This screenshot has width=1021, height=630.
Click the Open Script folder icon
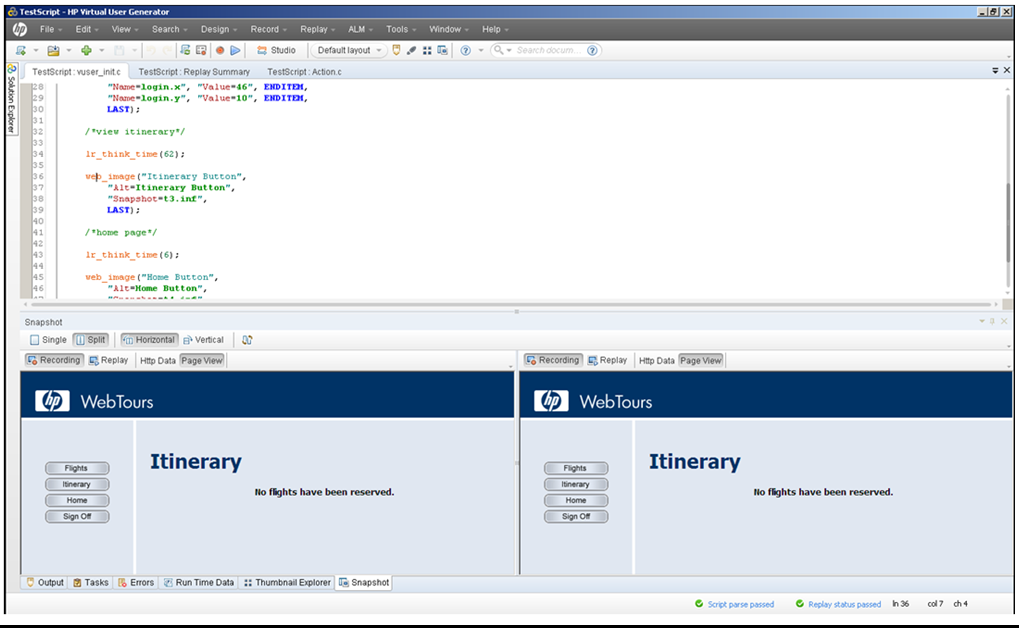point(53,50)
